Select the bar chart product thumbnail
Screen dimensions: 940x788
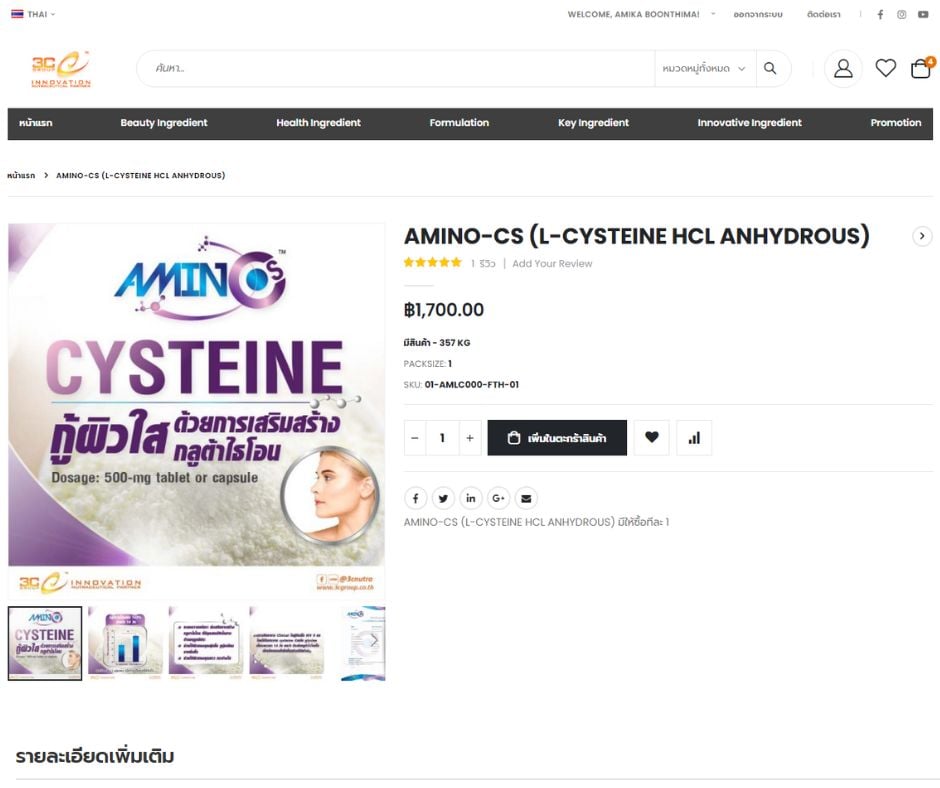pos(125,643)
